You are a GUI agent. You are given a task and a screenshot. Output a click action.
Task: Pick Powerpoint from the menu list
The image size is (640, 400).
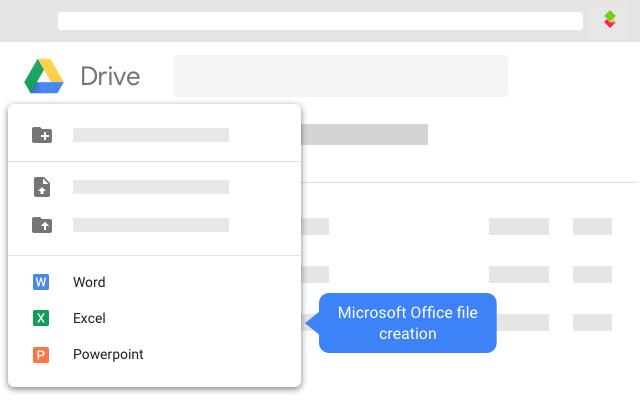pyautogui.click(x=108, y=354)
